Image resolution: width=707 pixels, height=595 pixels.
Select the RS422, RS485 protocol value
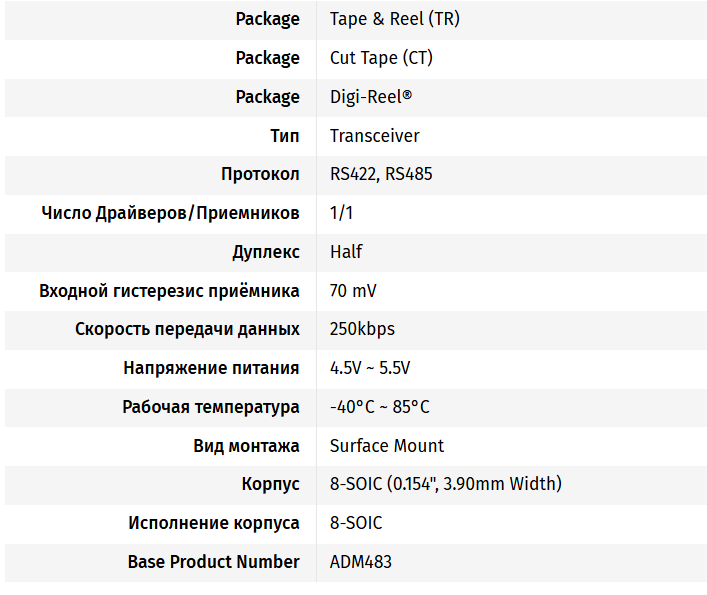[x=381, y=174]
